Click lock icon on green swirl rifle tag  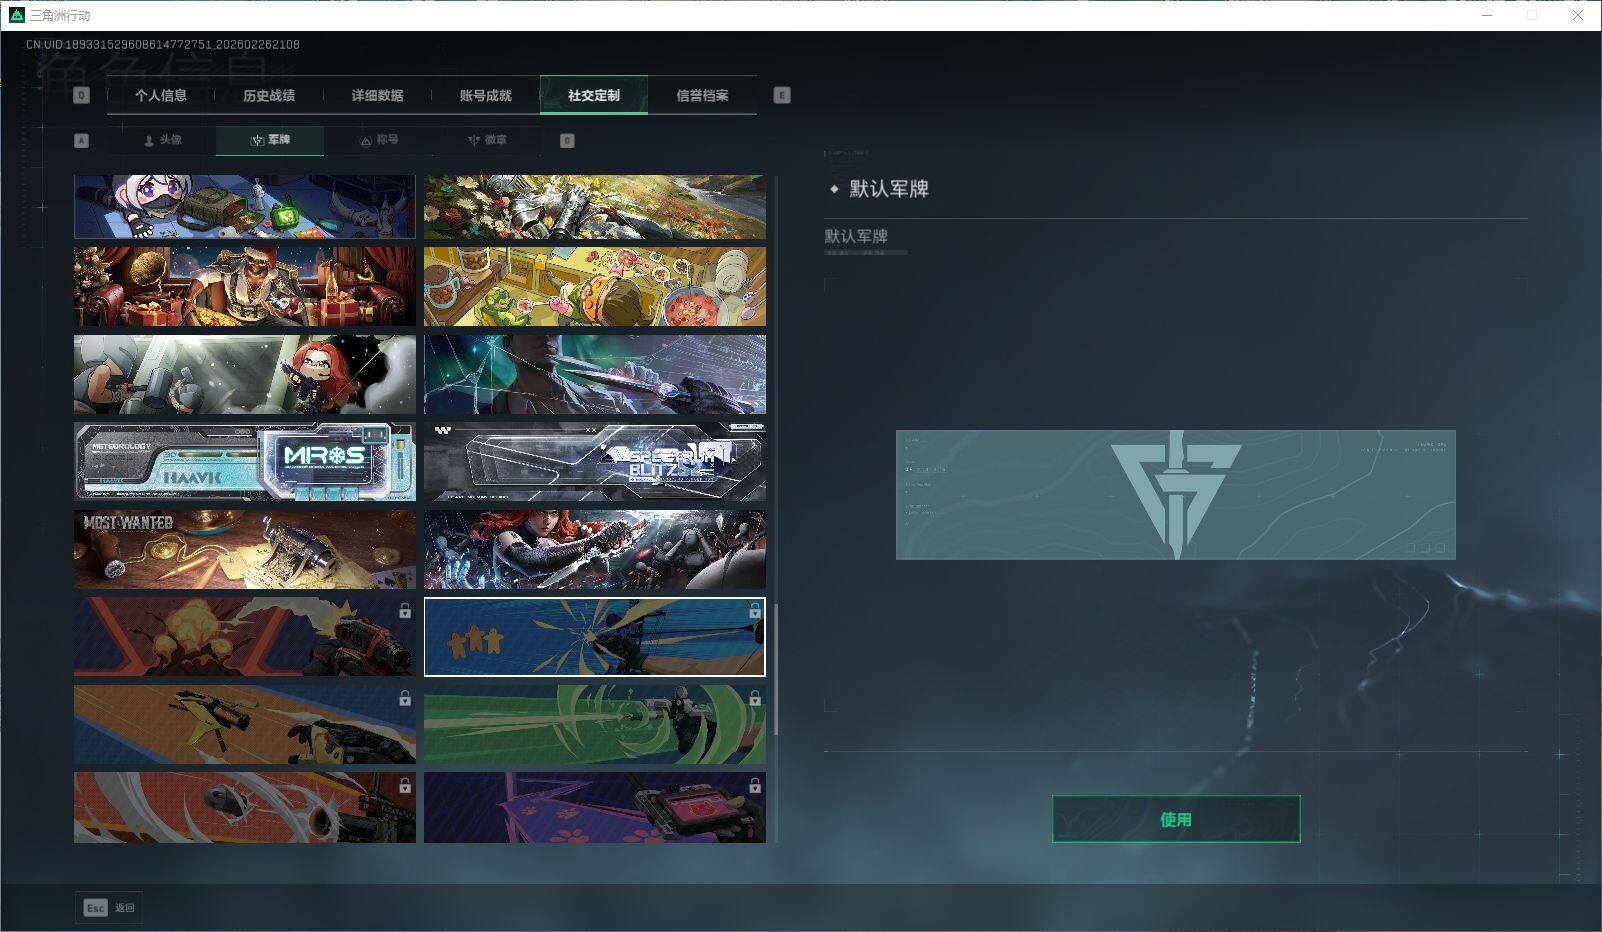[755, 698]
